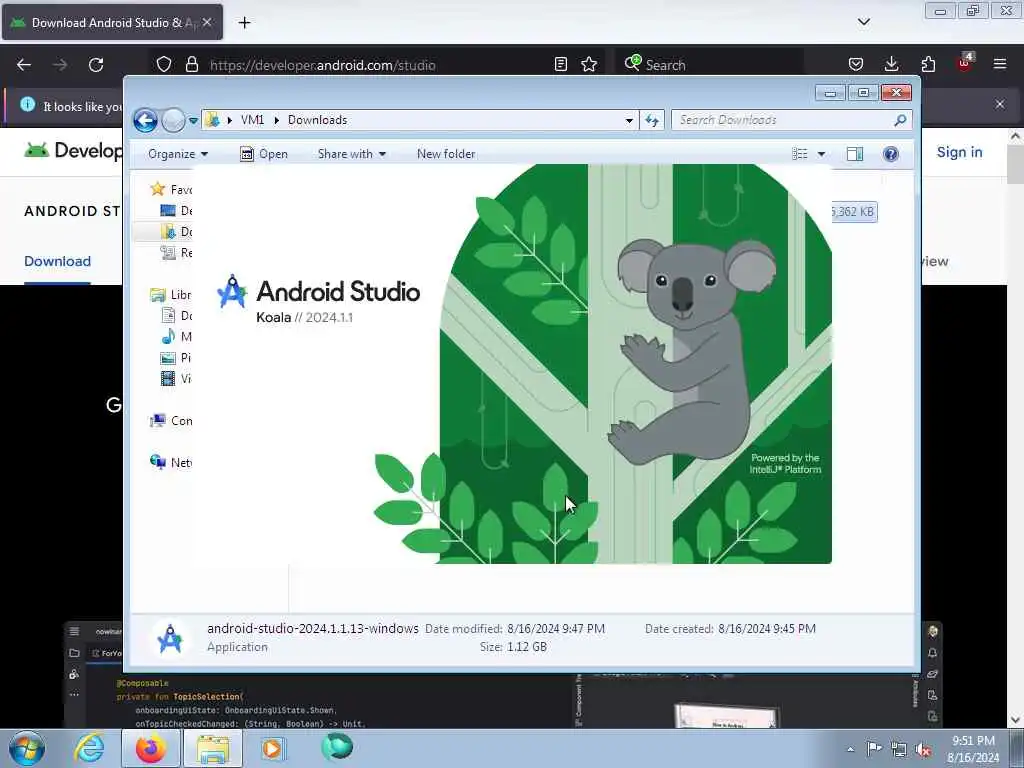Click the Firefox Search box

click(x=709, y=65)
